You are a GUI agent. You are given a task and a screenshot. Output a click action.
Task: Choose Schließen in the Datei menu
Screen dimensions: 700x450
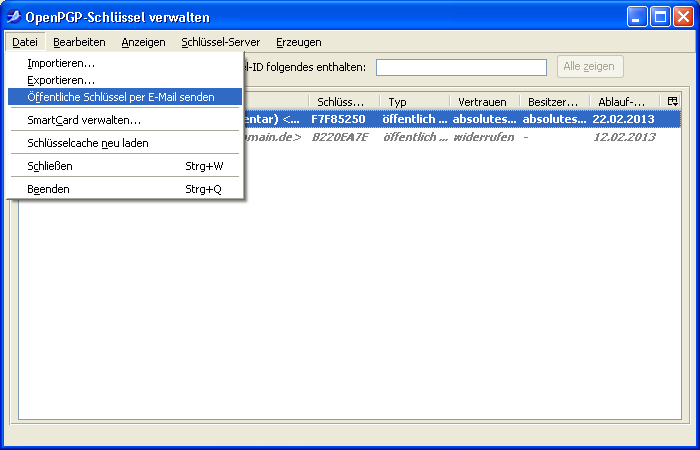[125, 166]
